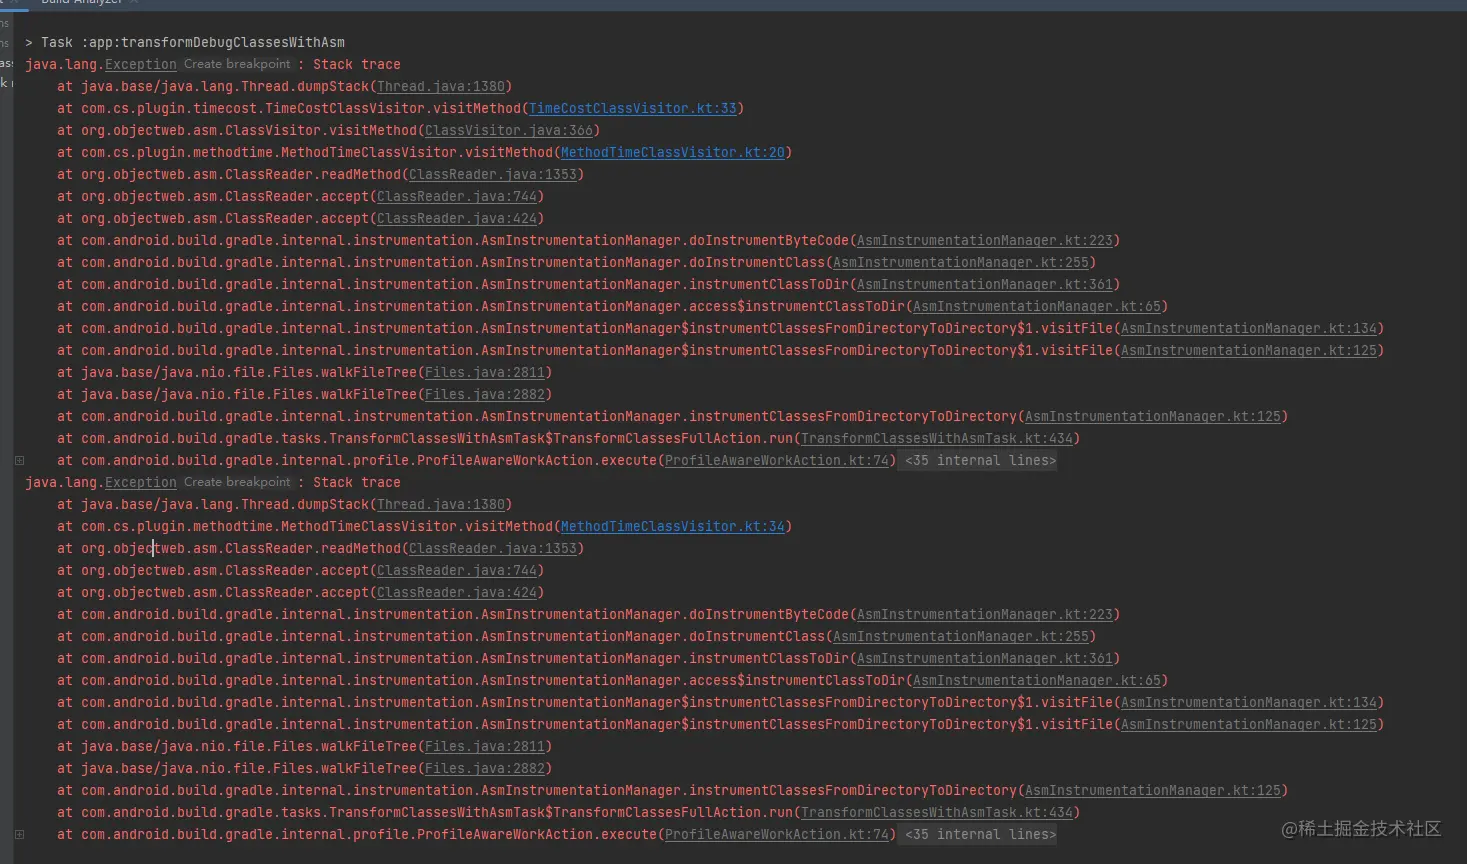Open TransformClassesWithAsmTask.kt:434 link in second trace
Viewport: 1467px width, 864px height.
click(937, 812)
